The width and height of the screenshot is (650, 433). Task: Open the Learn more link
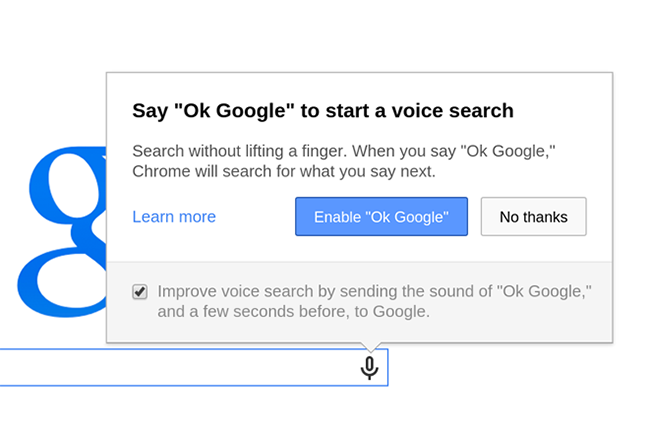pos(174,217)
